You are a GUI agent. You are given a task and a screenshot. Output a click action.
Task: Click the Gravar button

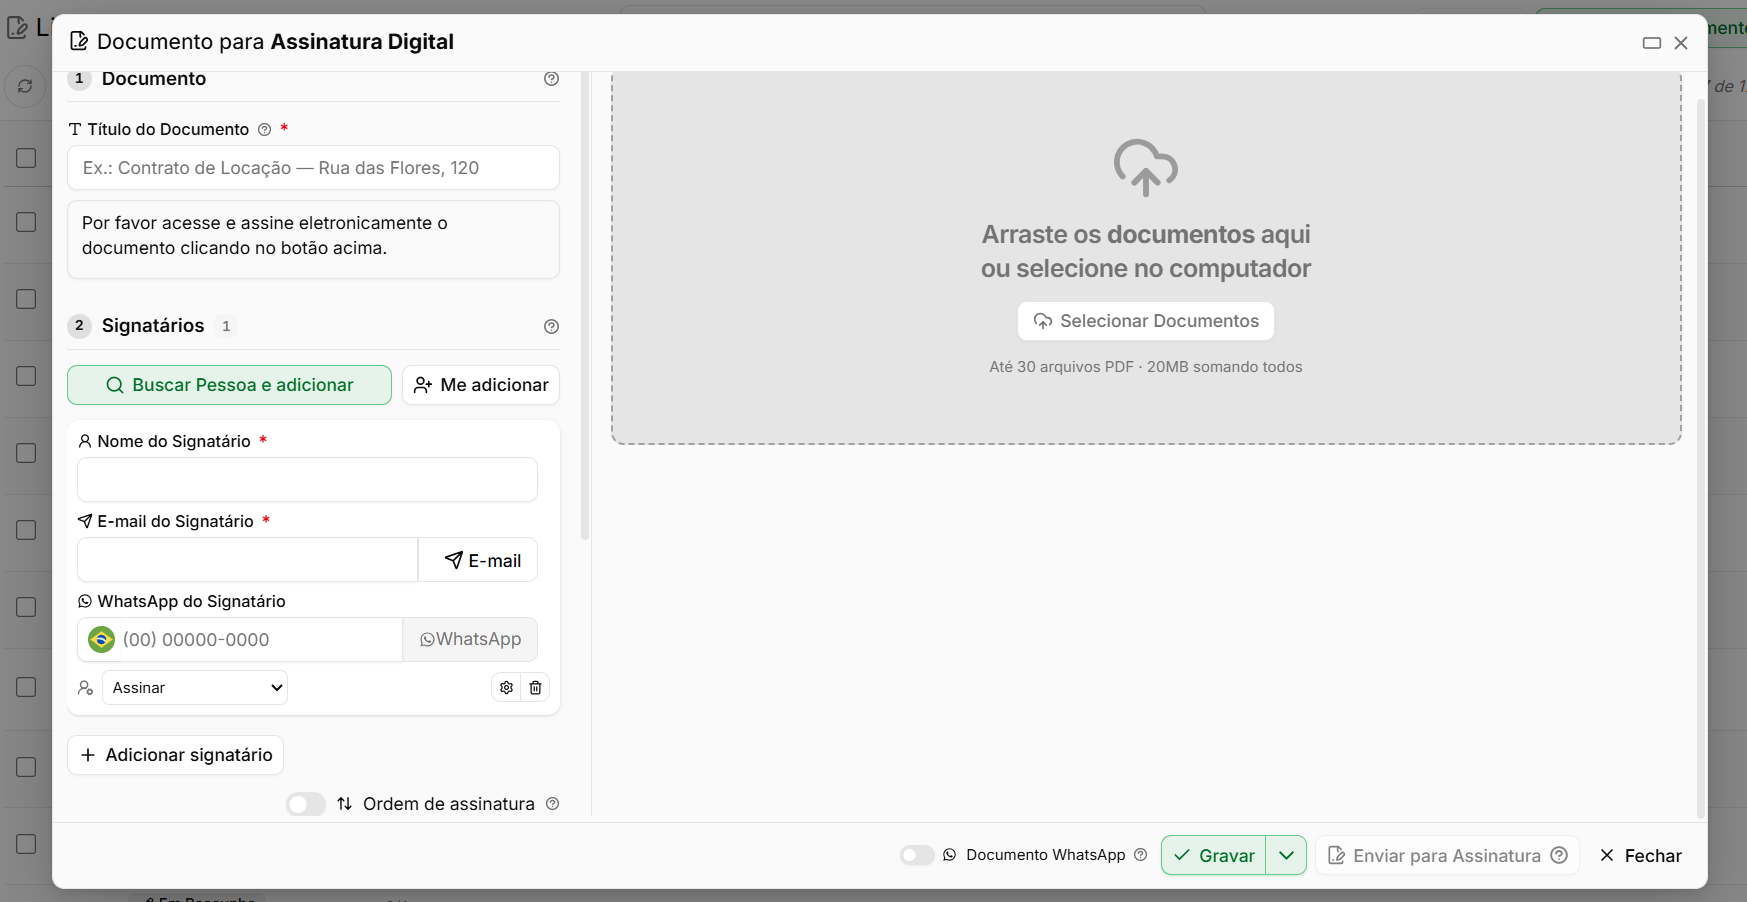tap(1214, 855)
